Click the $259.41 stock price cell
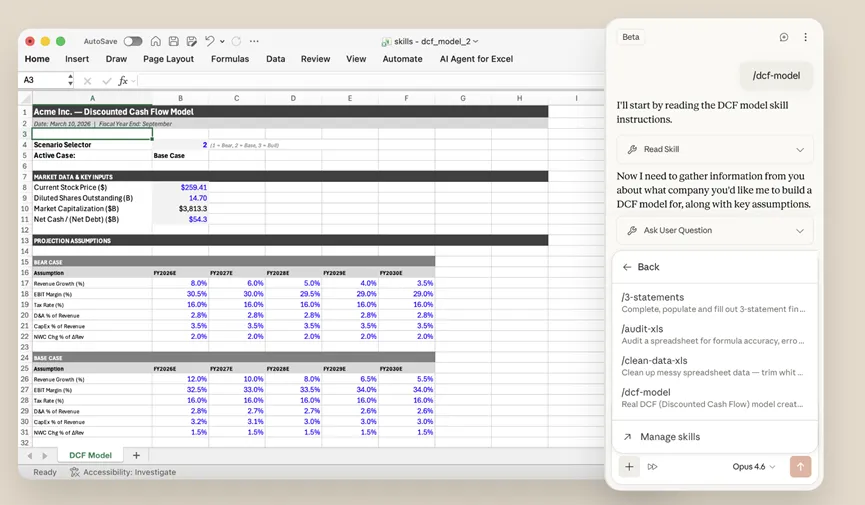 [x=180, y=187]
